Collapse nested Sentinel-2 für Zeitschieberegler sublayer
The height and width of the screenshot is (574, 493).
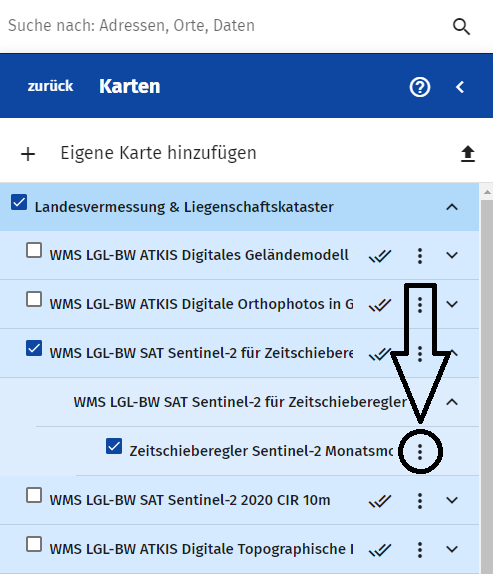tap(452, 402)
